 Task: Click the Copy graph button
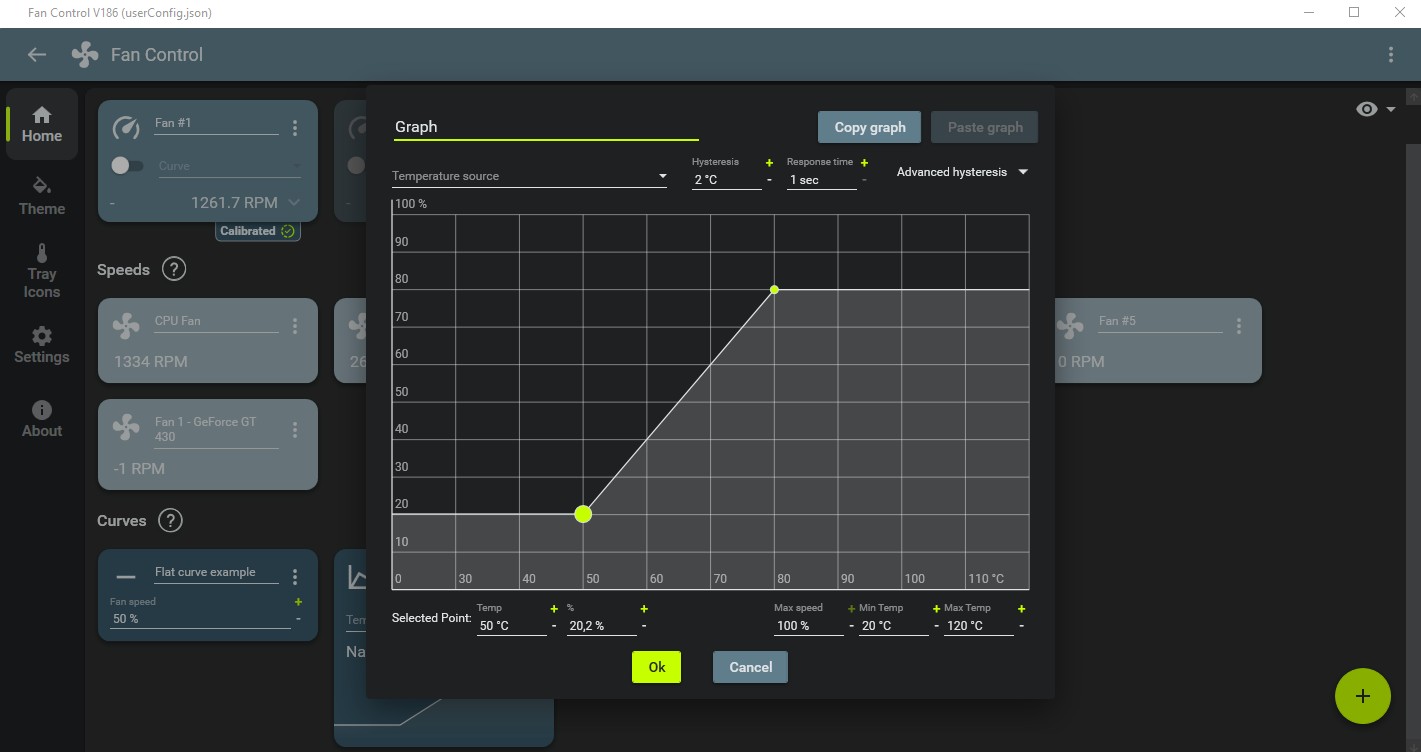coord(870,127)
